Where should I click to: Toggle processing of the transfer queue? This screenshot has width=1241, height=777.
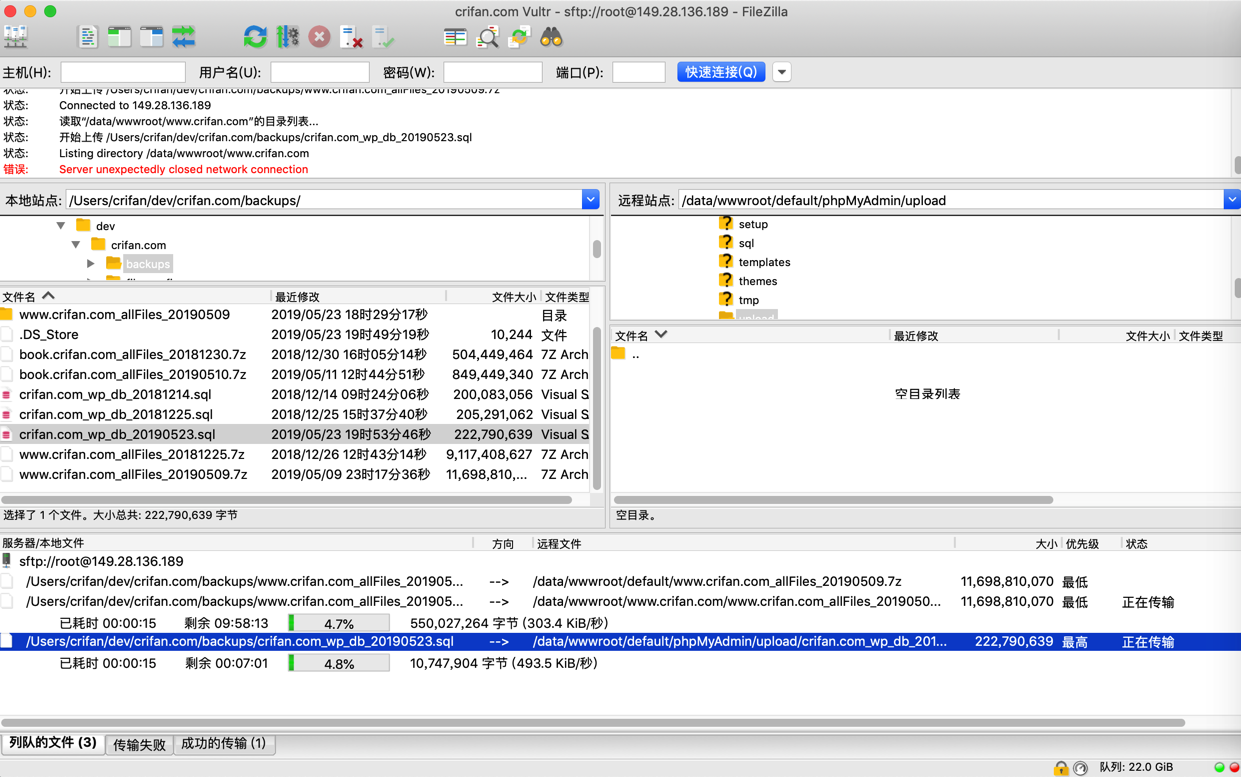[x=287, y=37]
